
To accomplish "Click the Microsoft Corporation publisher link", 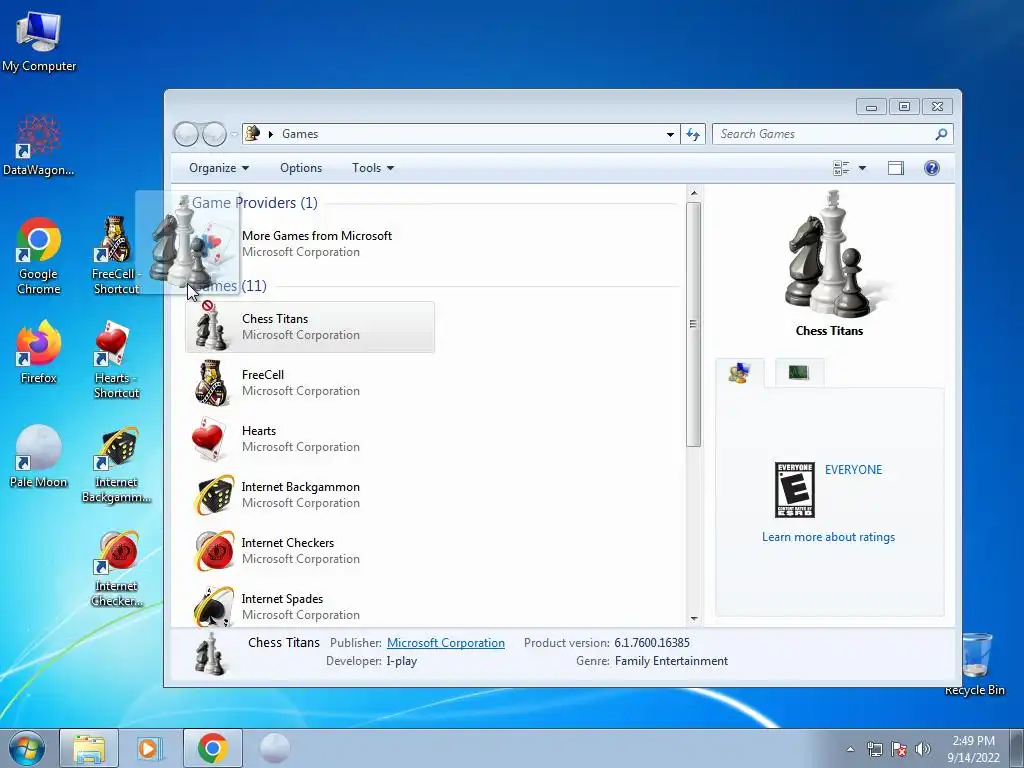I will (445, 643).
